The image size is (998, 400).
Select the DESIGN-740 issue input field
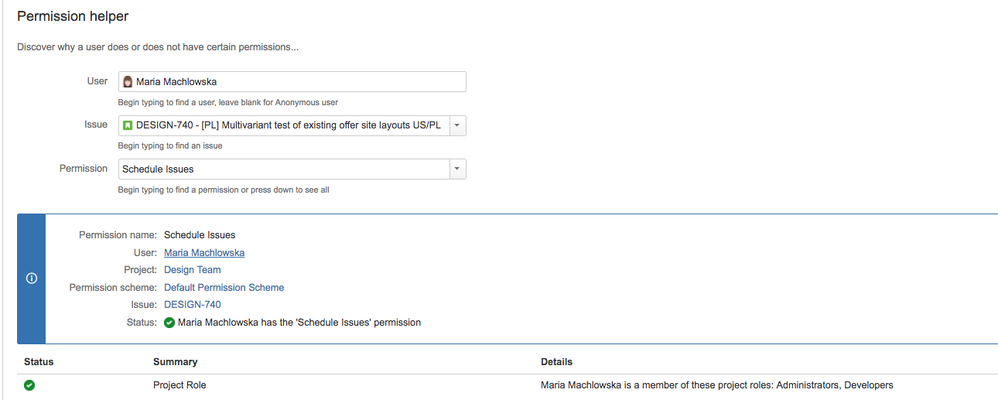click(x=284, y=125)
